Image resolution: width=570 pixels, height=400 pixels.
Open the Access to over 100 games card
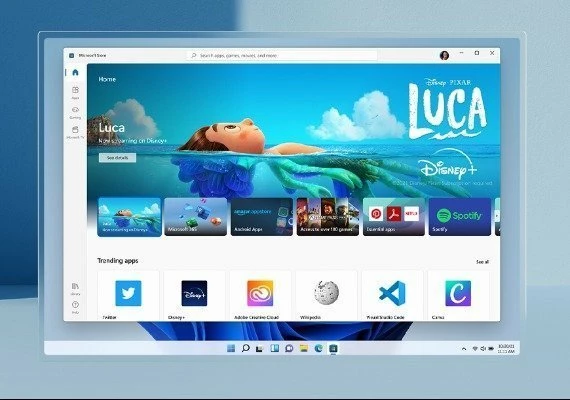tap(328, 217)
